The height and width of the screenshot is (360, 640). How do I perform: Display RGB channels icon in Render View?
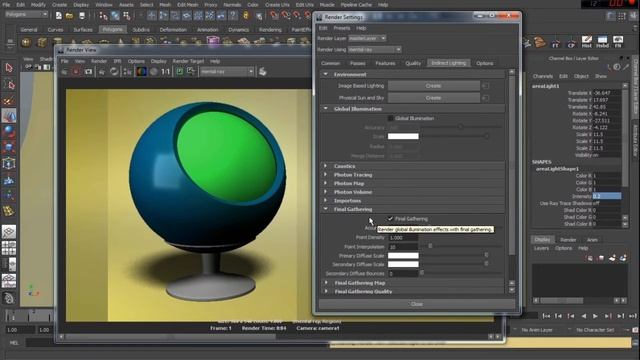click(x=141, y=72)
